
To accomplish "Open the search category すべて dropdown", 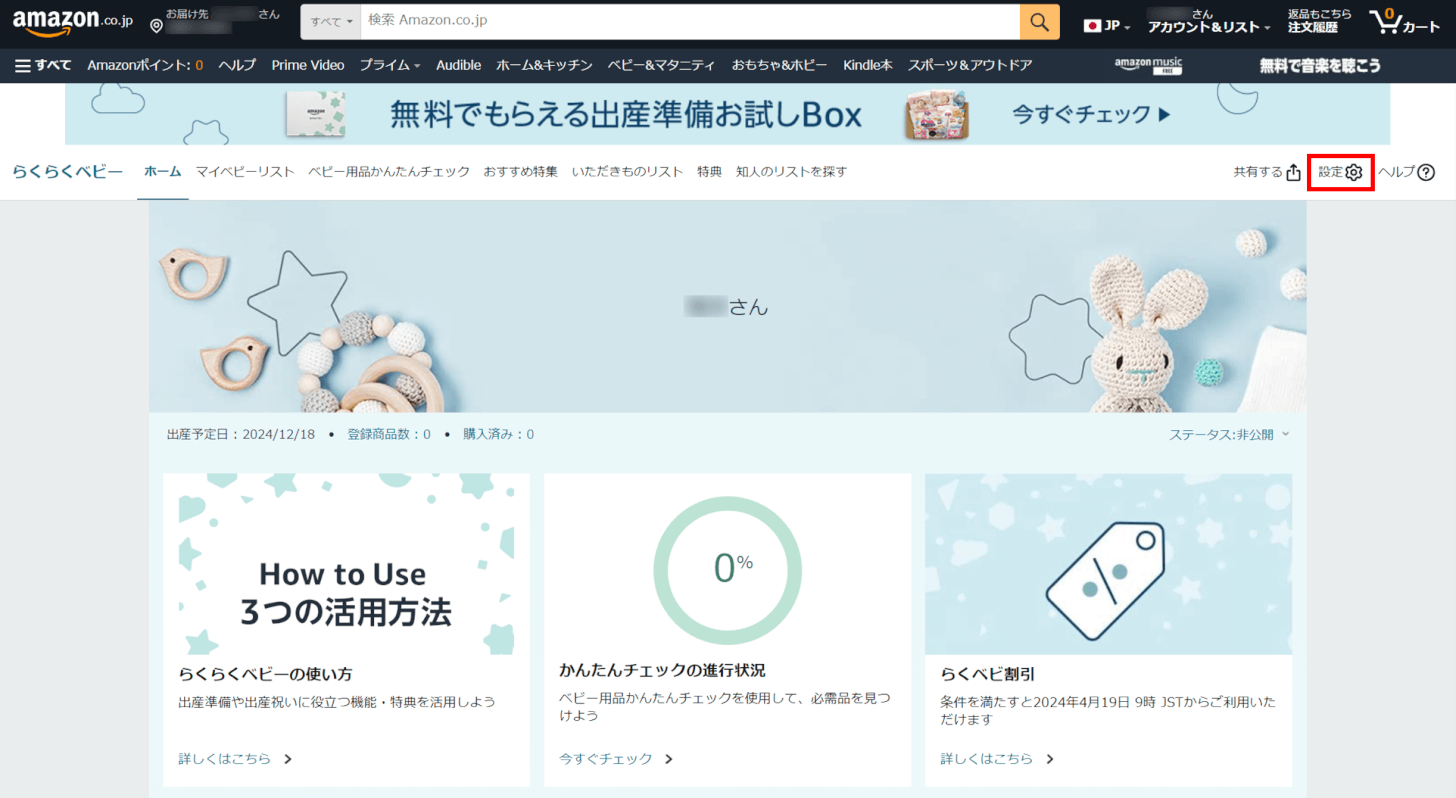I will coord(330,22).
